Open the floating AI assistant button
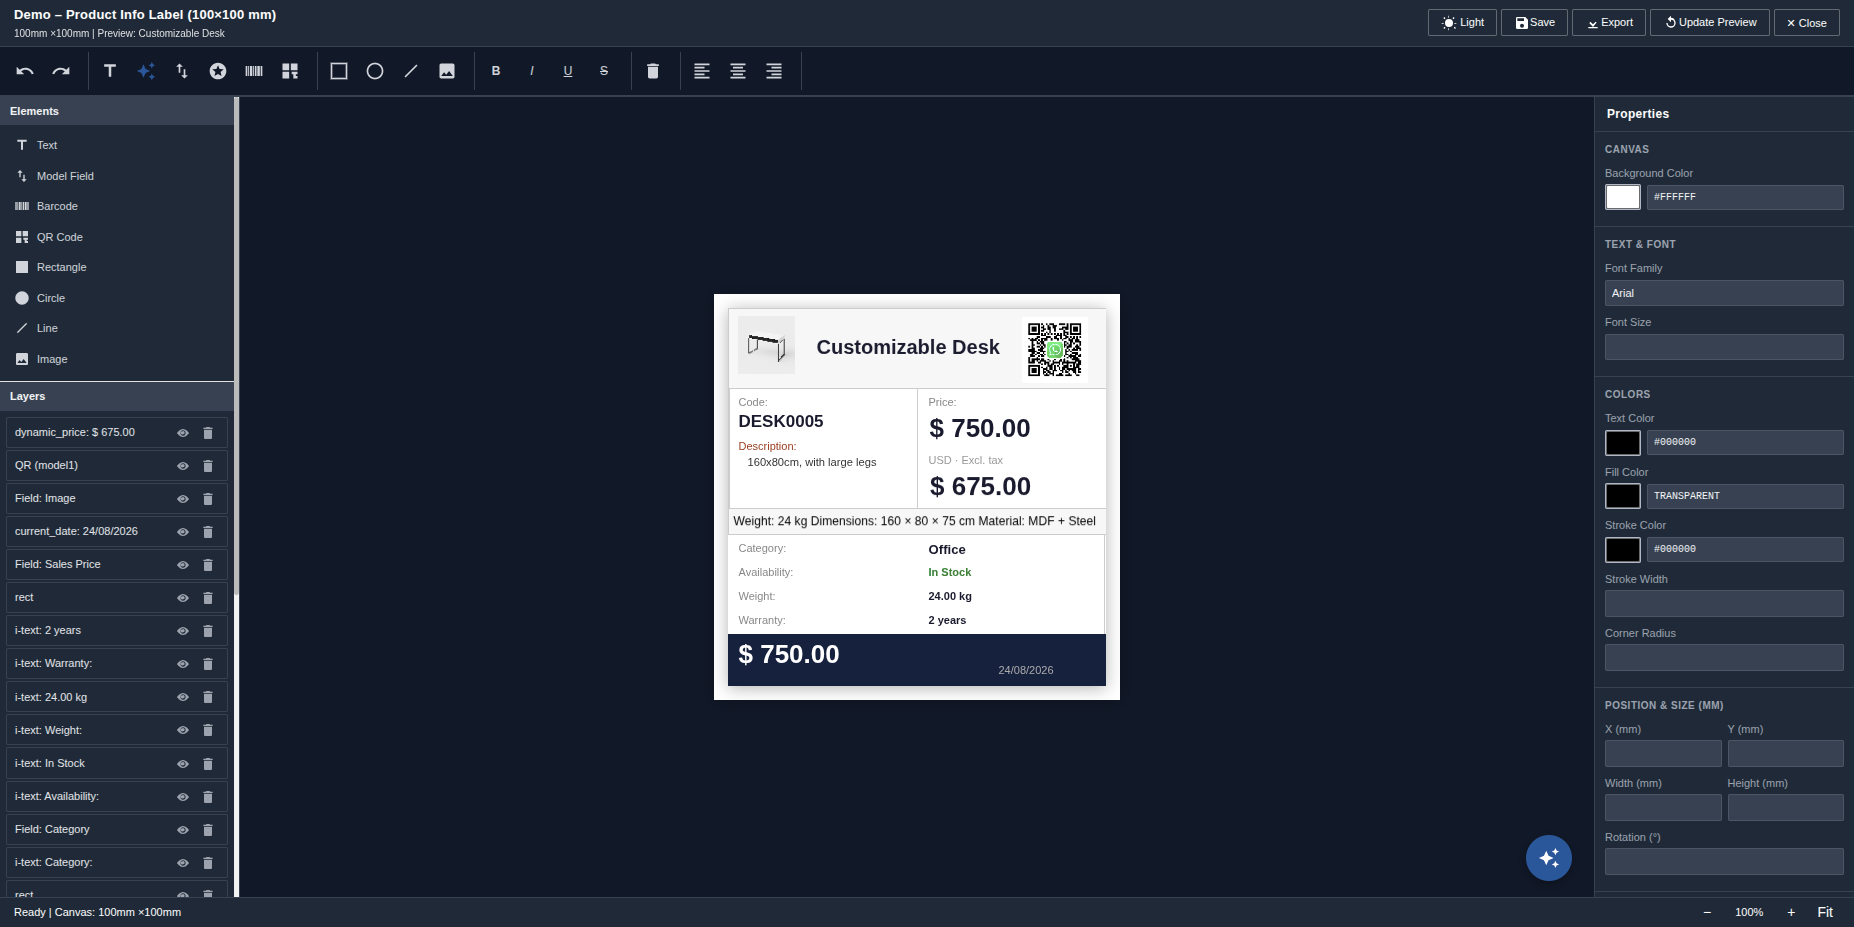Screen dimensions: 1854x927 1549,858
